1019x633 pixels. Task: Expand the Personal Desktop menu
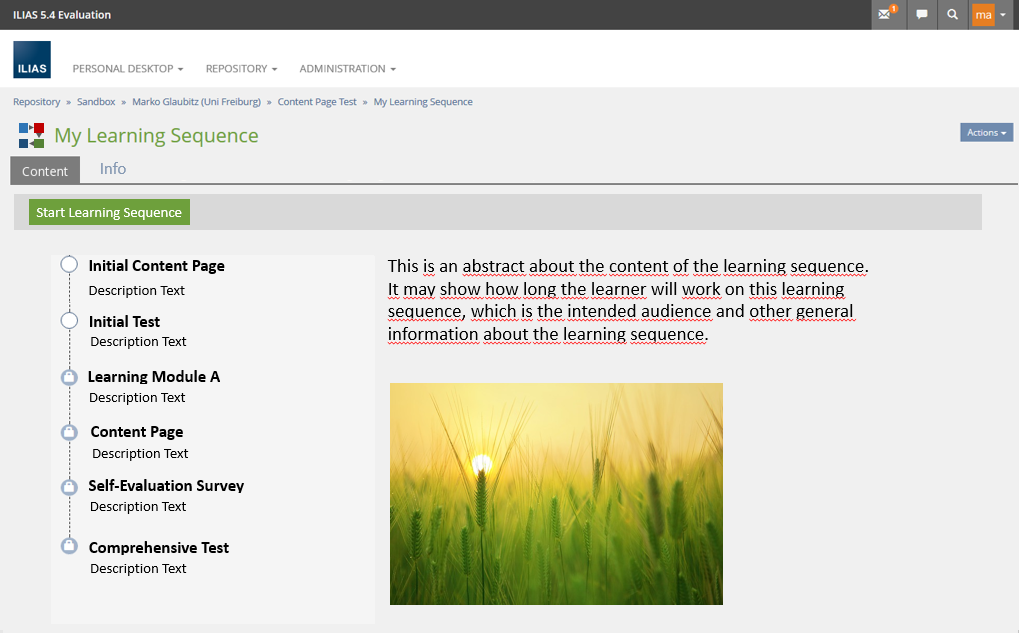(x=128, y=69)
